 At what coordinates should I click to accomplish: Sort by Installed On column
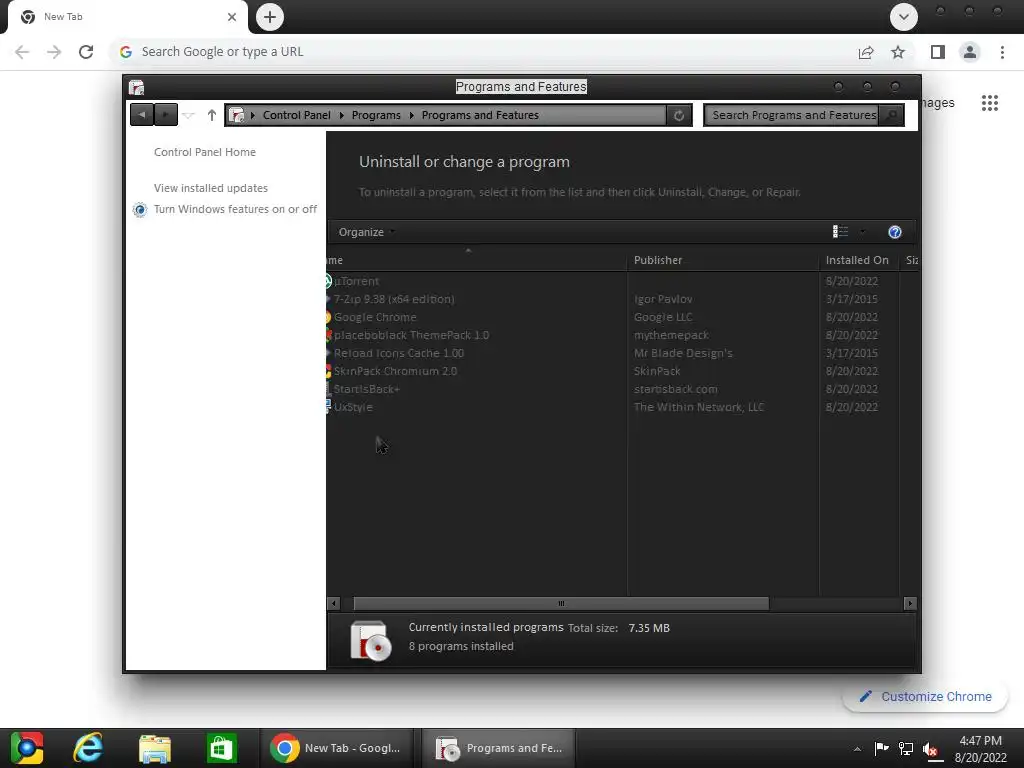[x=858, y=260]
